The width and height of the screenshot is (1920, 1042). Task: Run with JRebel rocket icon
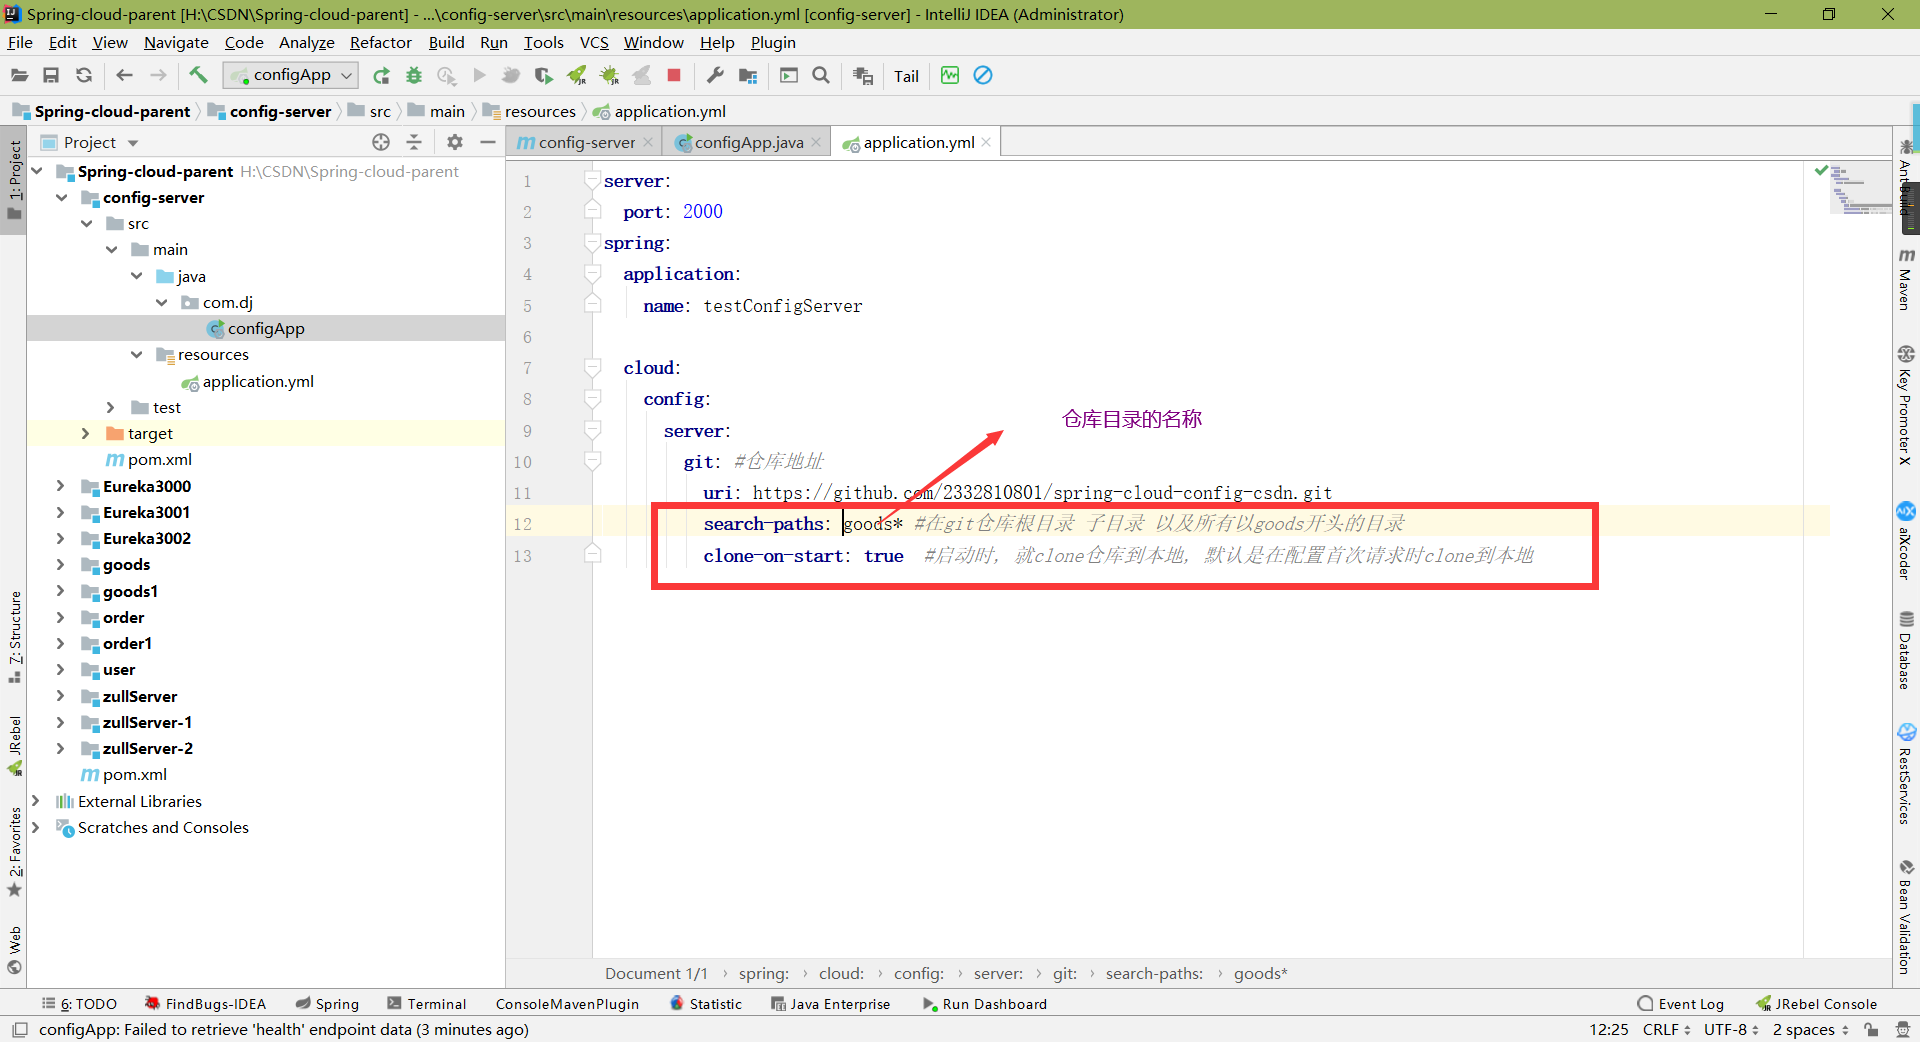click(x=577, y=75)
